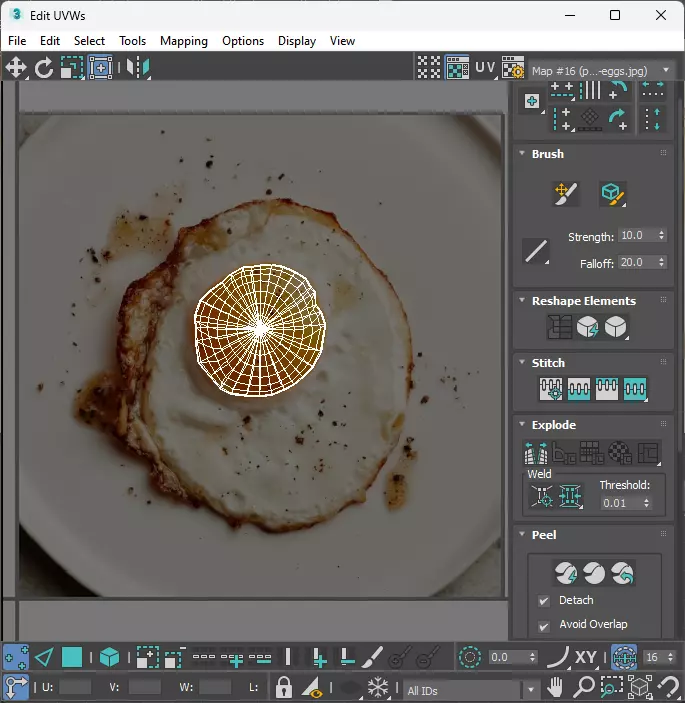This screenshot has width=685, height=703.
Task: Collapse the Brush rollout
Action: pyautogui.click(x=522, y=153)
